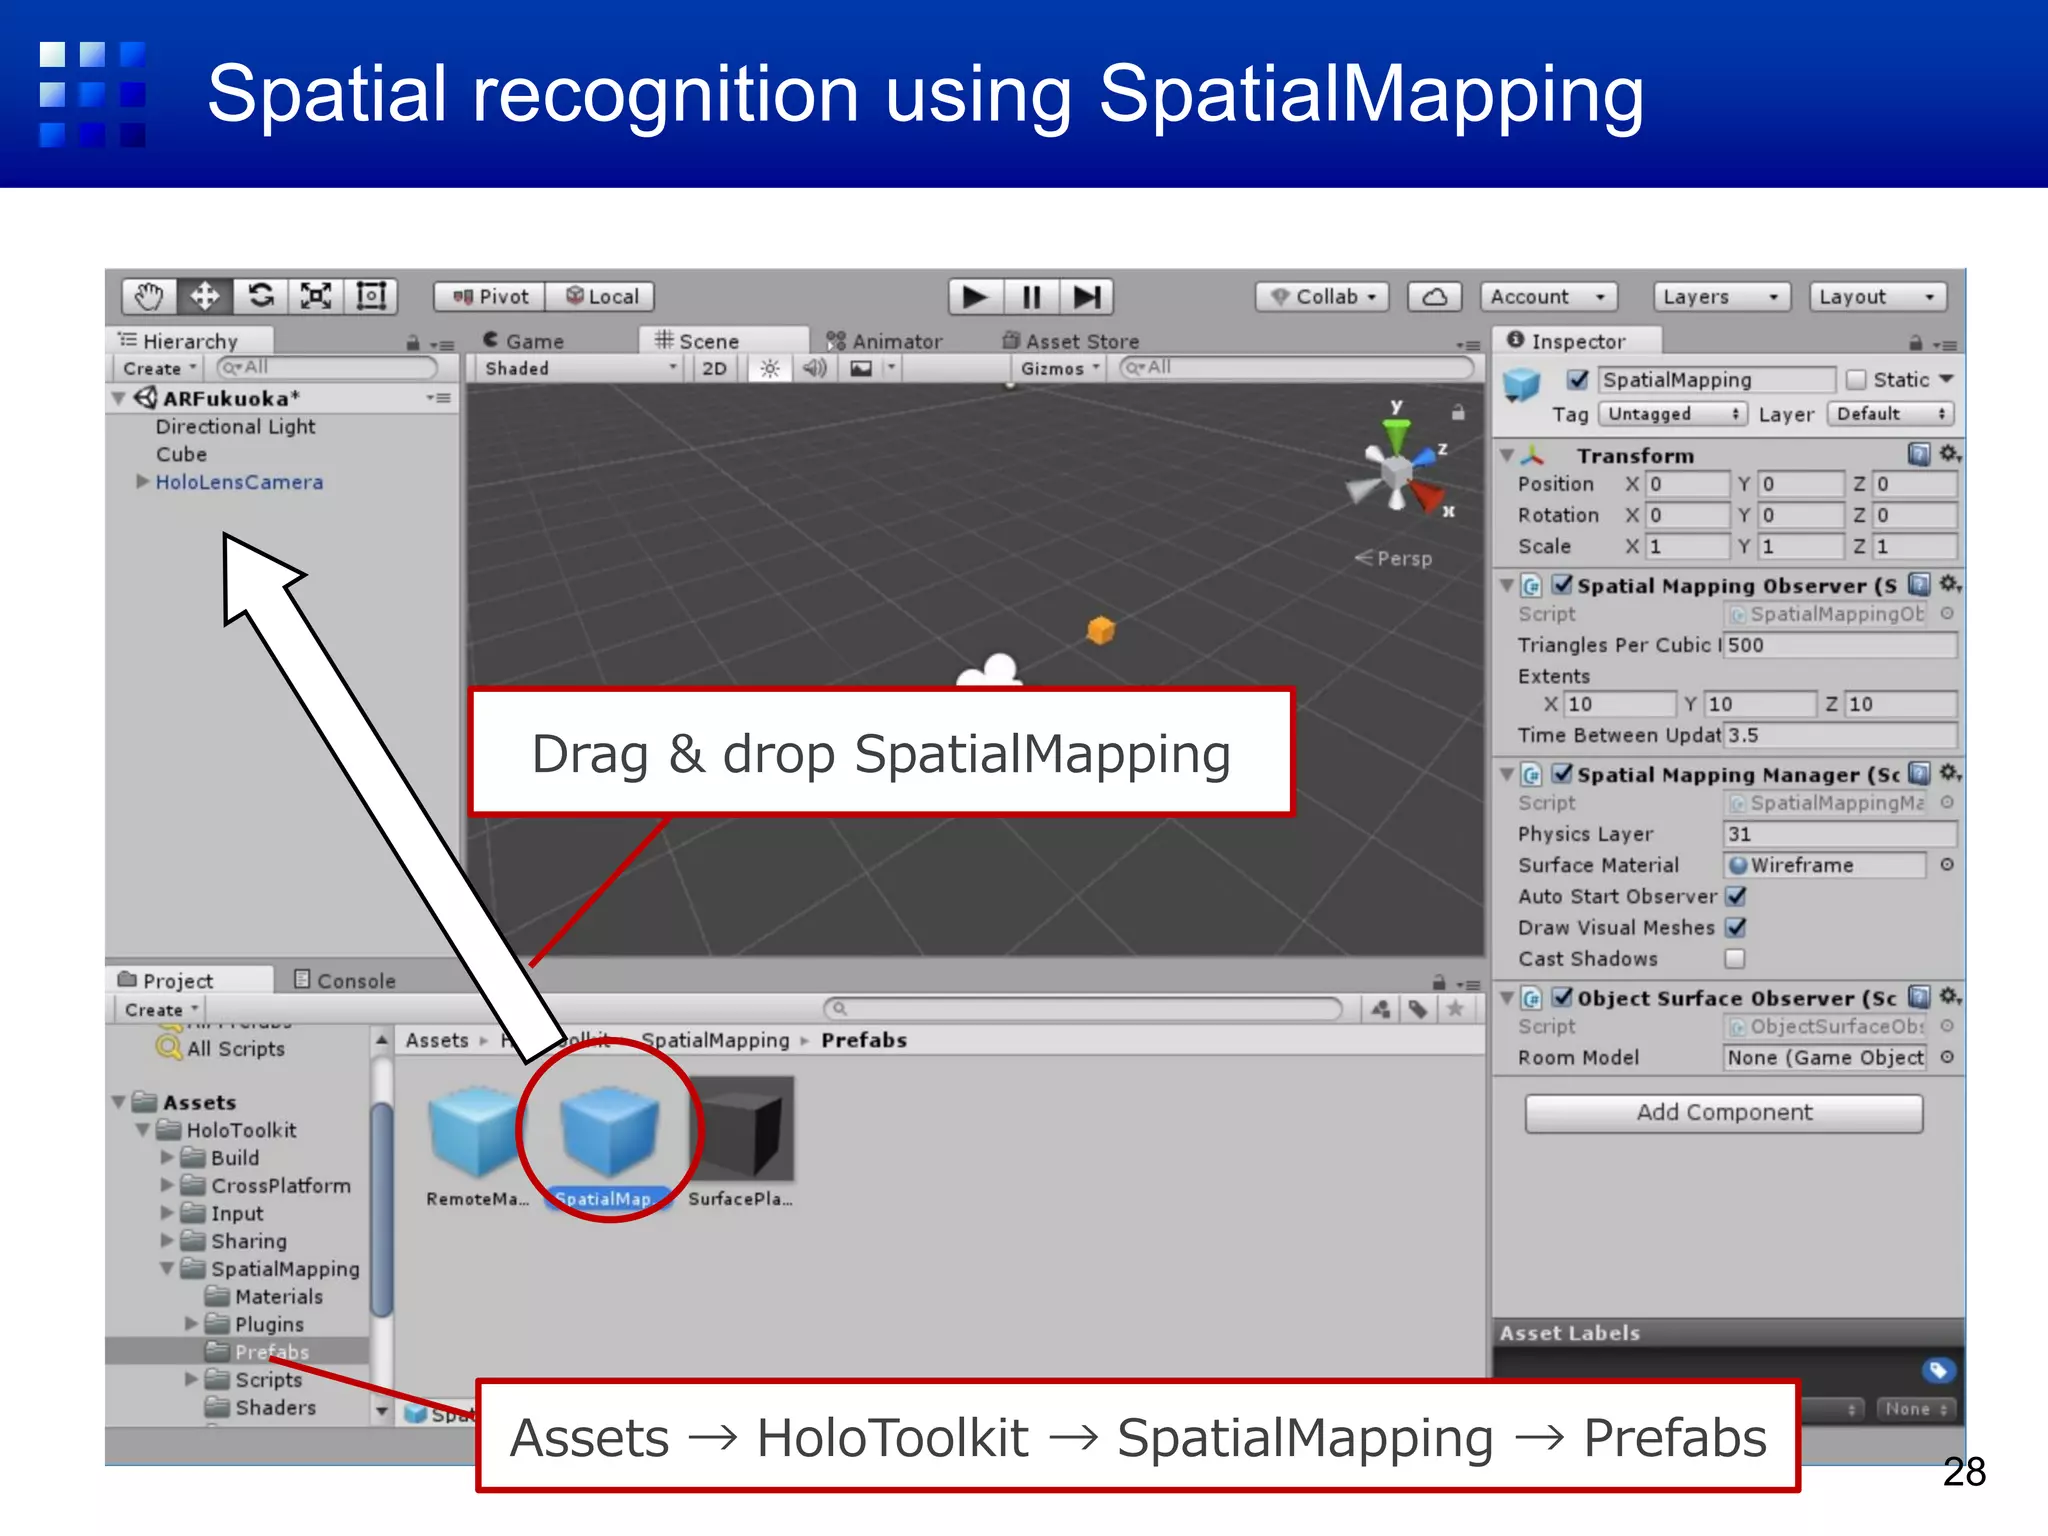Disable Object Surface Observer component checkbox
The height and width of the screenshot is (1536, 2048).
pyautogui.click(x=1562, y=997)
